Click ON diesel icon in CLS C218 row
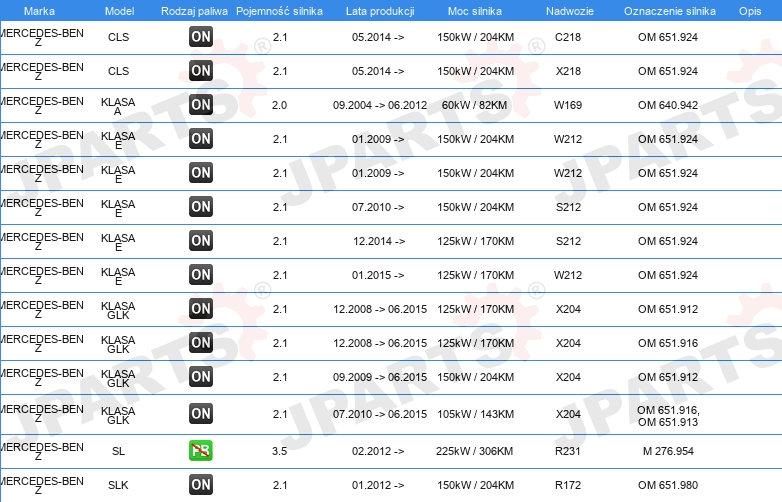Viewport: 782px width, 502px height. 201,37
